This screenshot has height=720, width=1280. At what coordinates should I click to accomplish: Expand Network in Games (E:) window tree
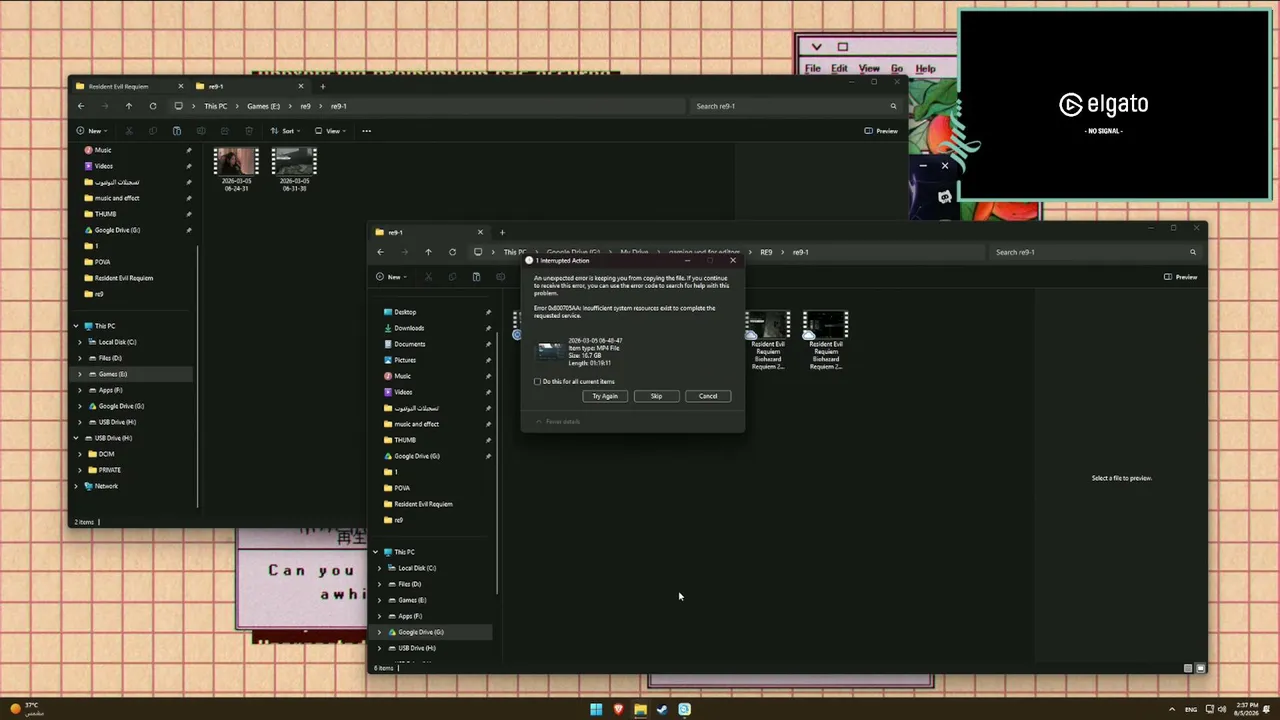(x=76, y=486)
